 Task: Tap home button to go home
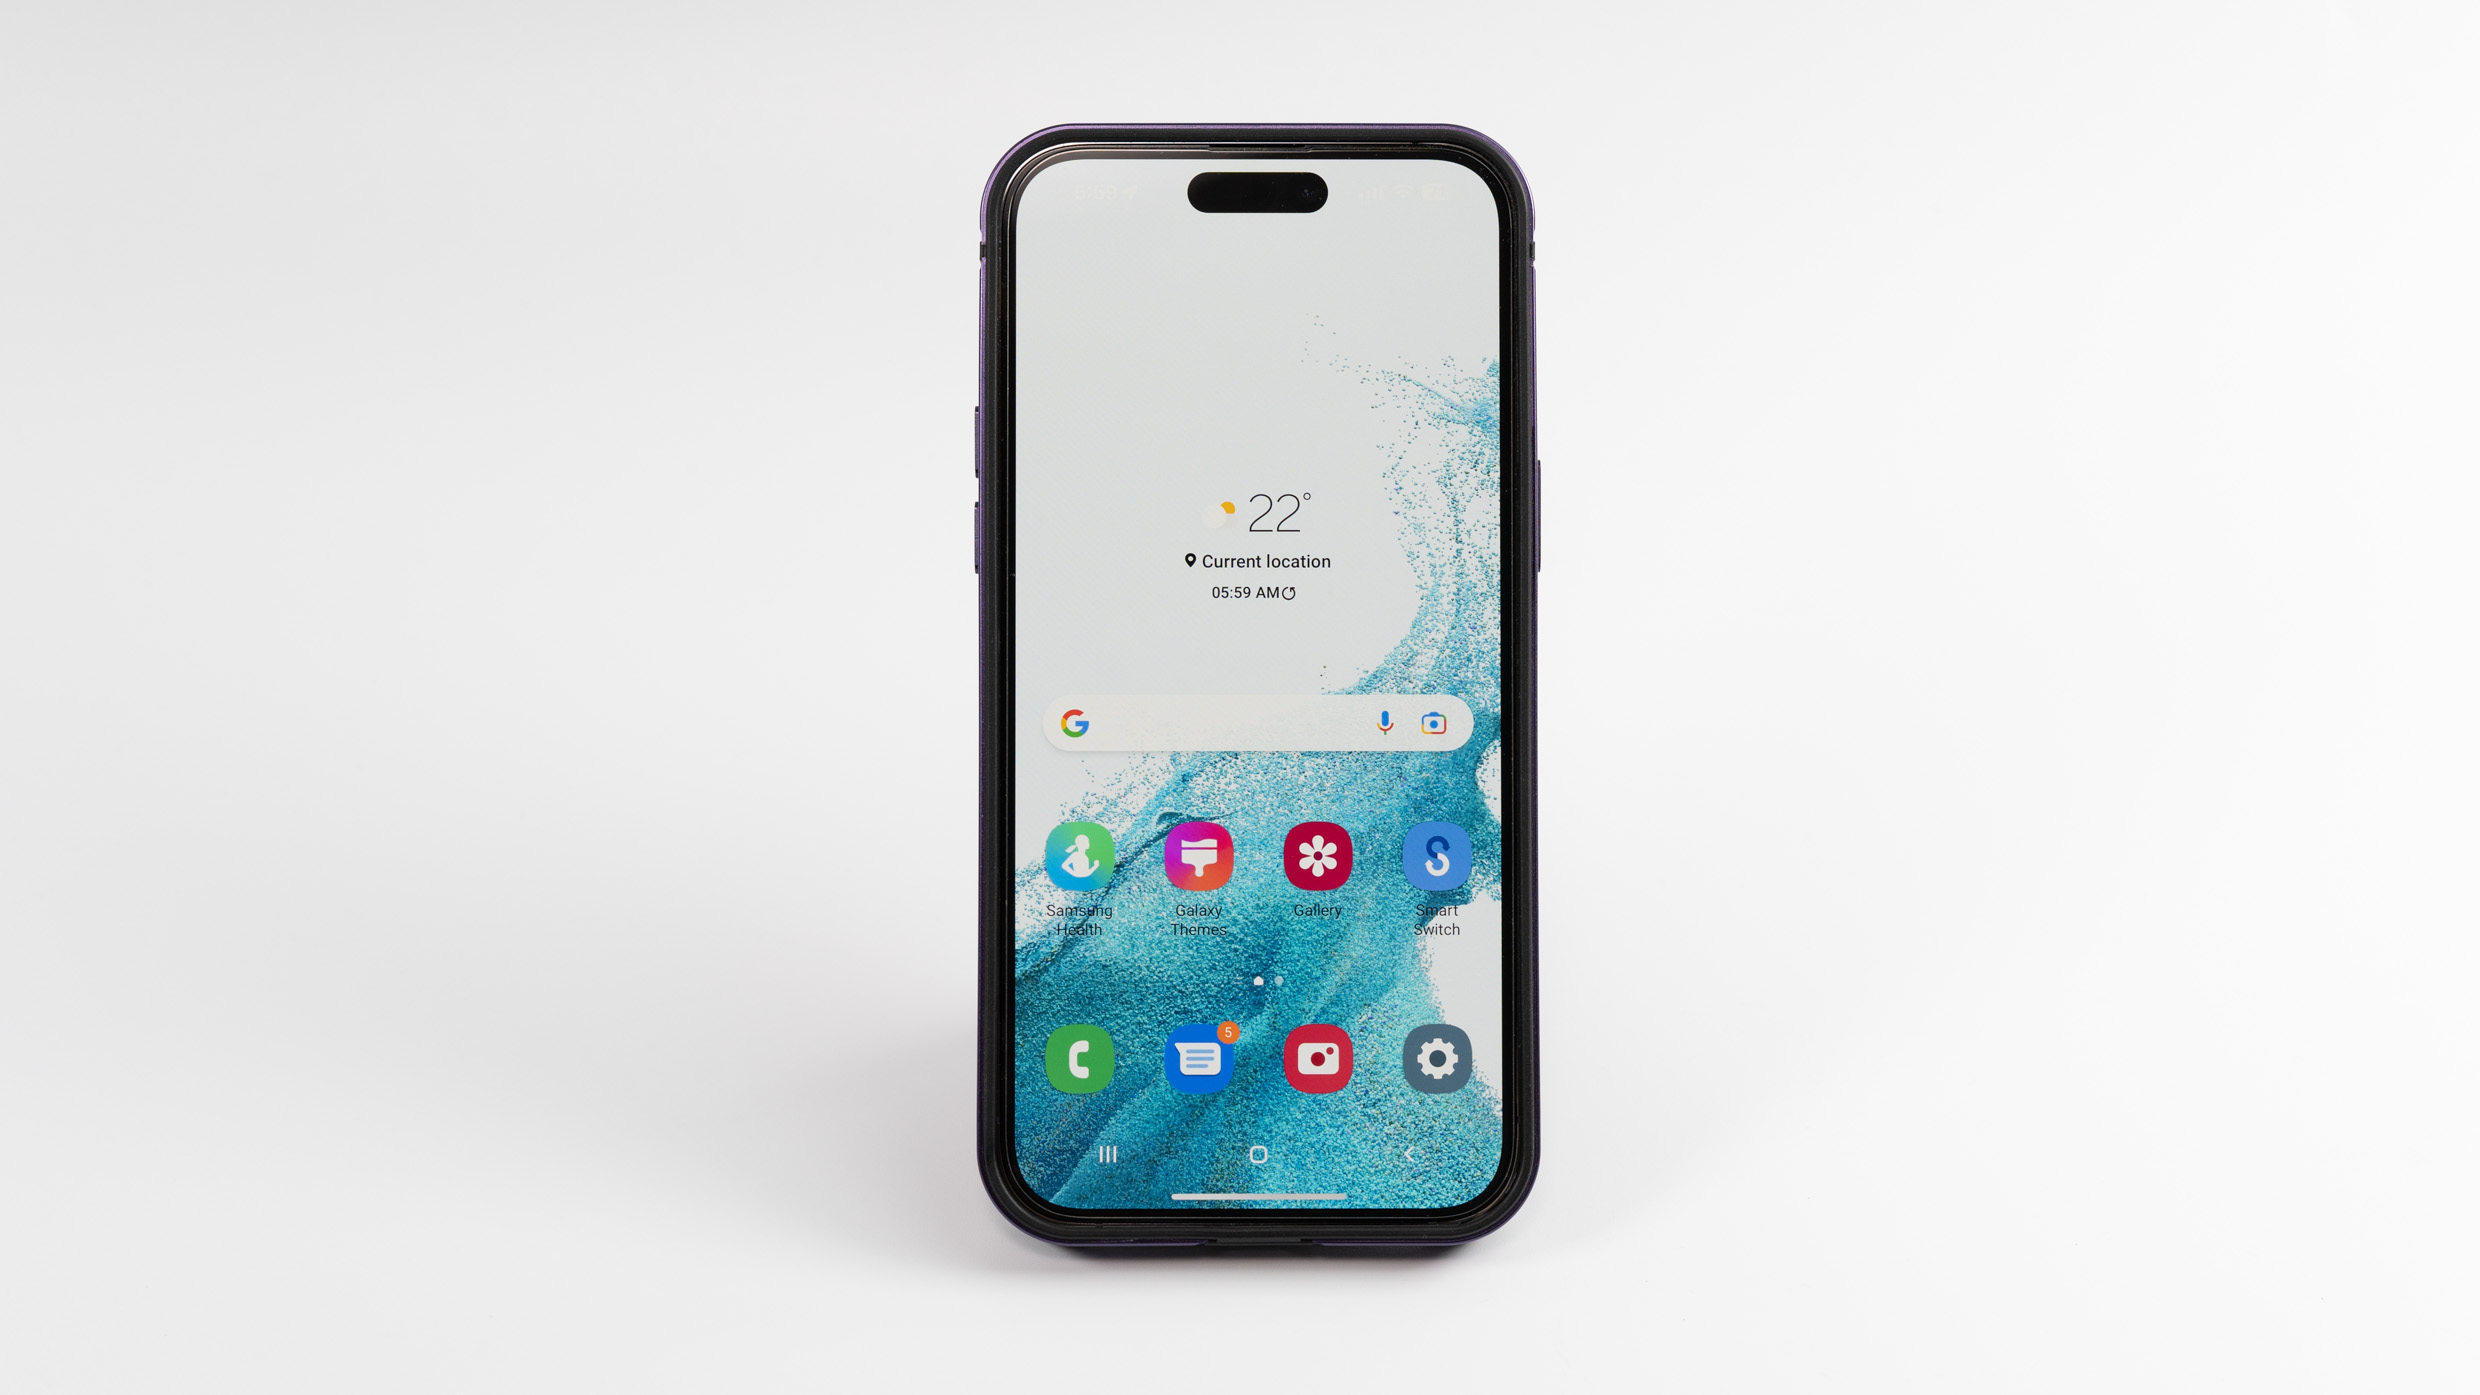point(1257,1155)
